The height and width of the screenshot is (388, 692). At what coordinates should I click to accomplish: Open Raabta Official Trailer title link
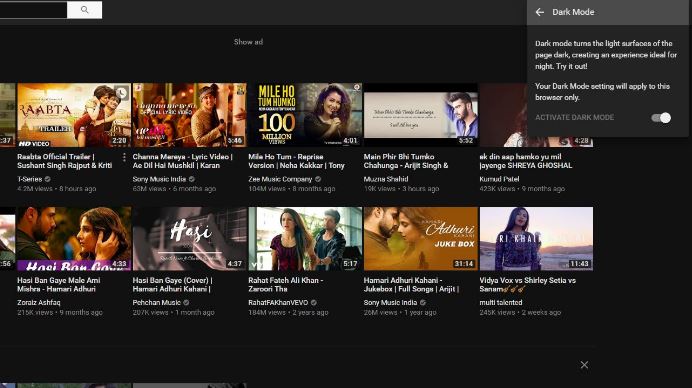coord(64,161)
